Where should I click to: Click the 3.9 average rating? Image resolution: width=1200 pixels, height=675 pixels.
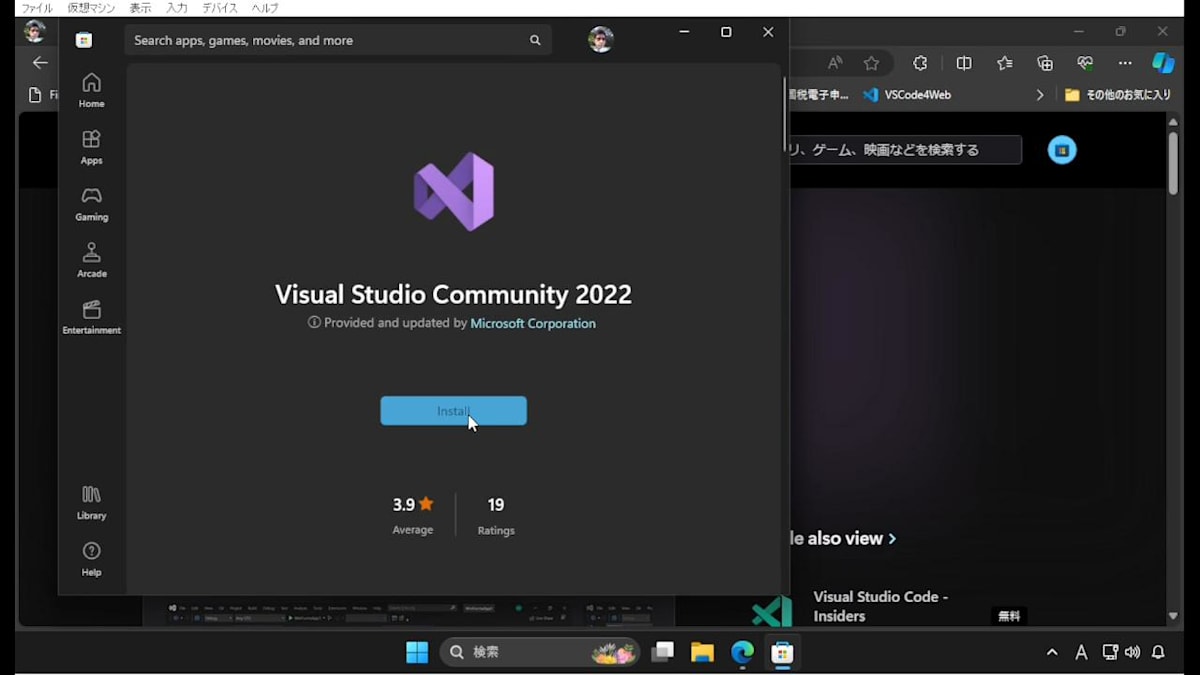(413, 505)
